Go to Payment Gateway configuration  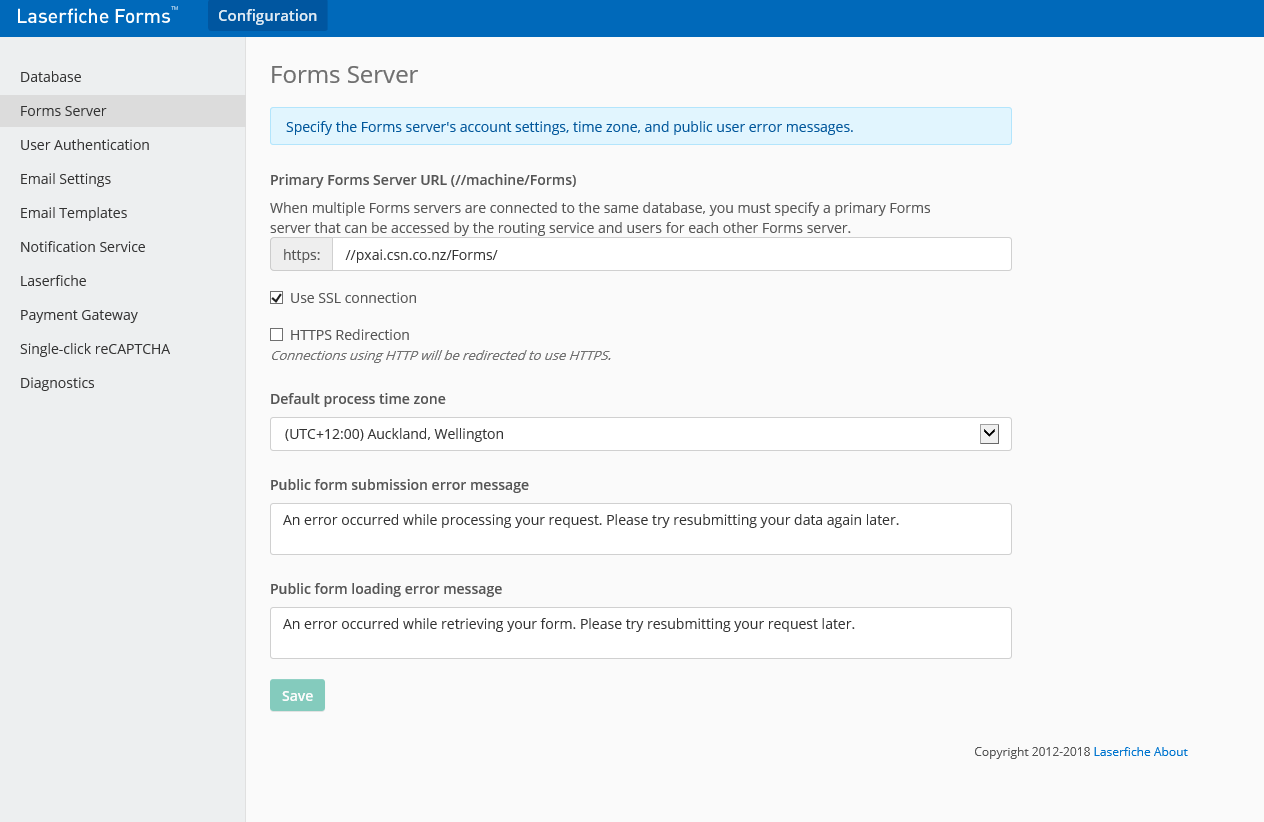pyautogui.click(x=79, y=315)
